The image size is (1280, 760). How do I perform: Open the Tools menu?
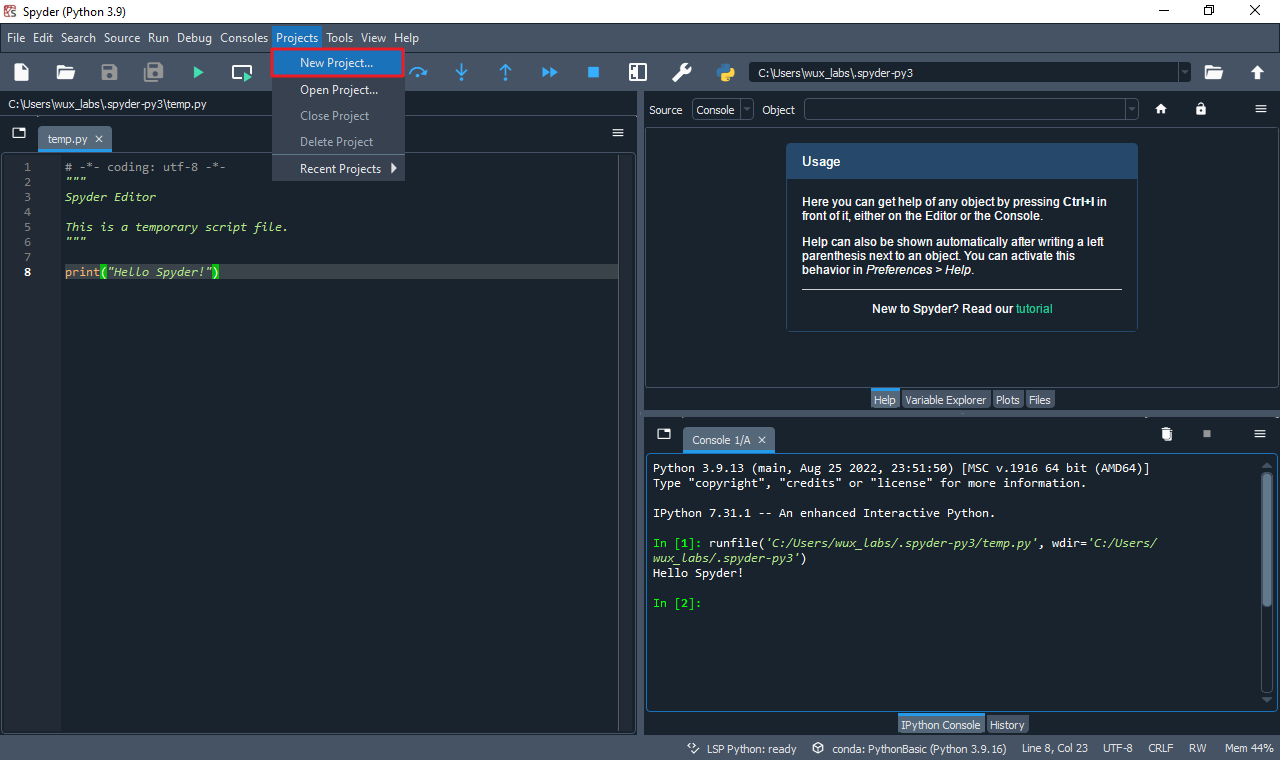tap(340, 38)
